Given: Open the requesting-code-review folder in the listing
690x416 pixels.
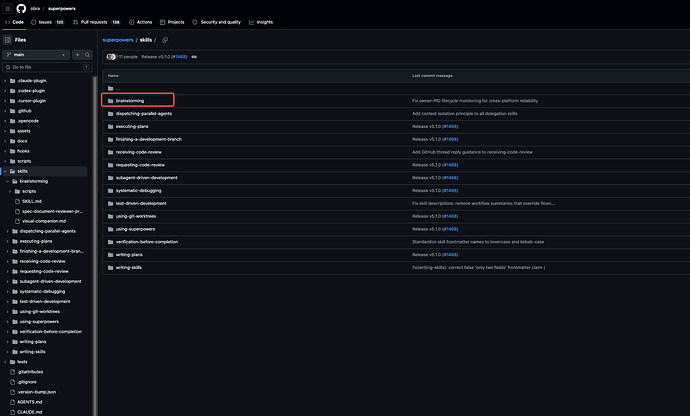Looking at the screenshot, I should click(140, 165).
